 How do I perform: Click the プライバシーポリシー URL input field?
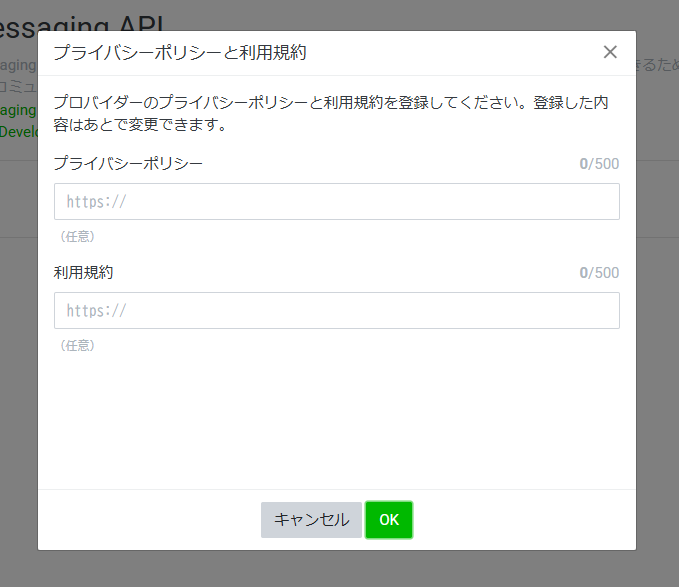click(x=336, y=201)
